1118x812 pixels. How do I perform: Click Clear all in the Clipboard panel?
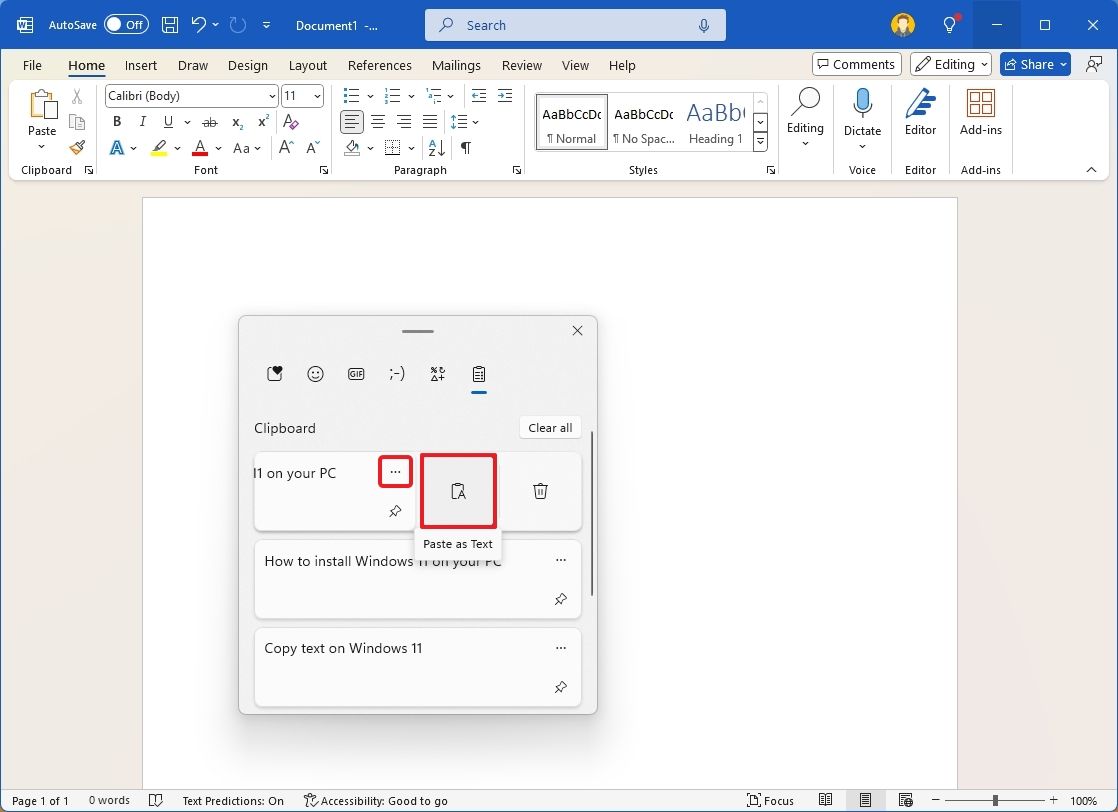tap(550, 427)
